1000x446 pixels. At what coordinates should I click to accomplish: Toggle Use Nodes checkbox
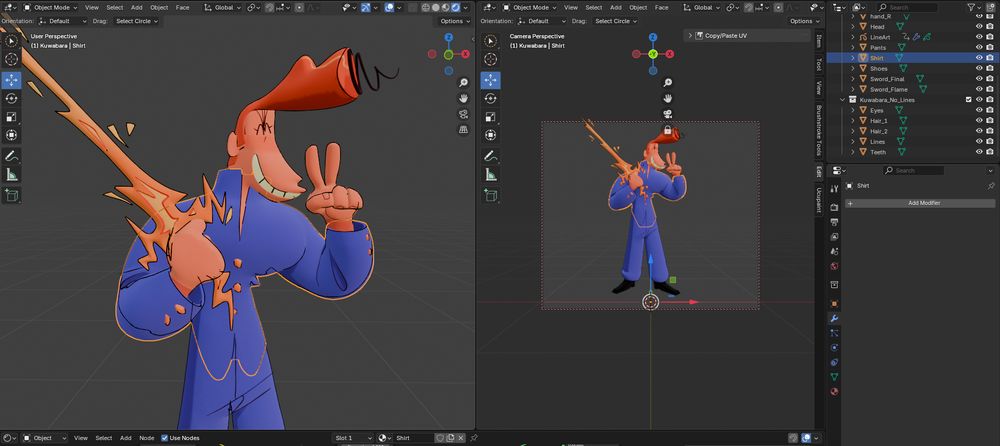point(165,438)
